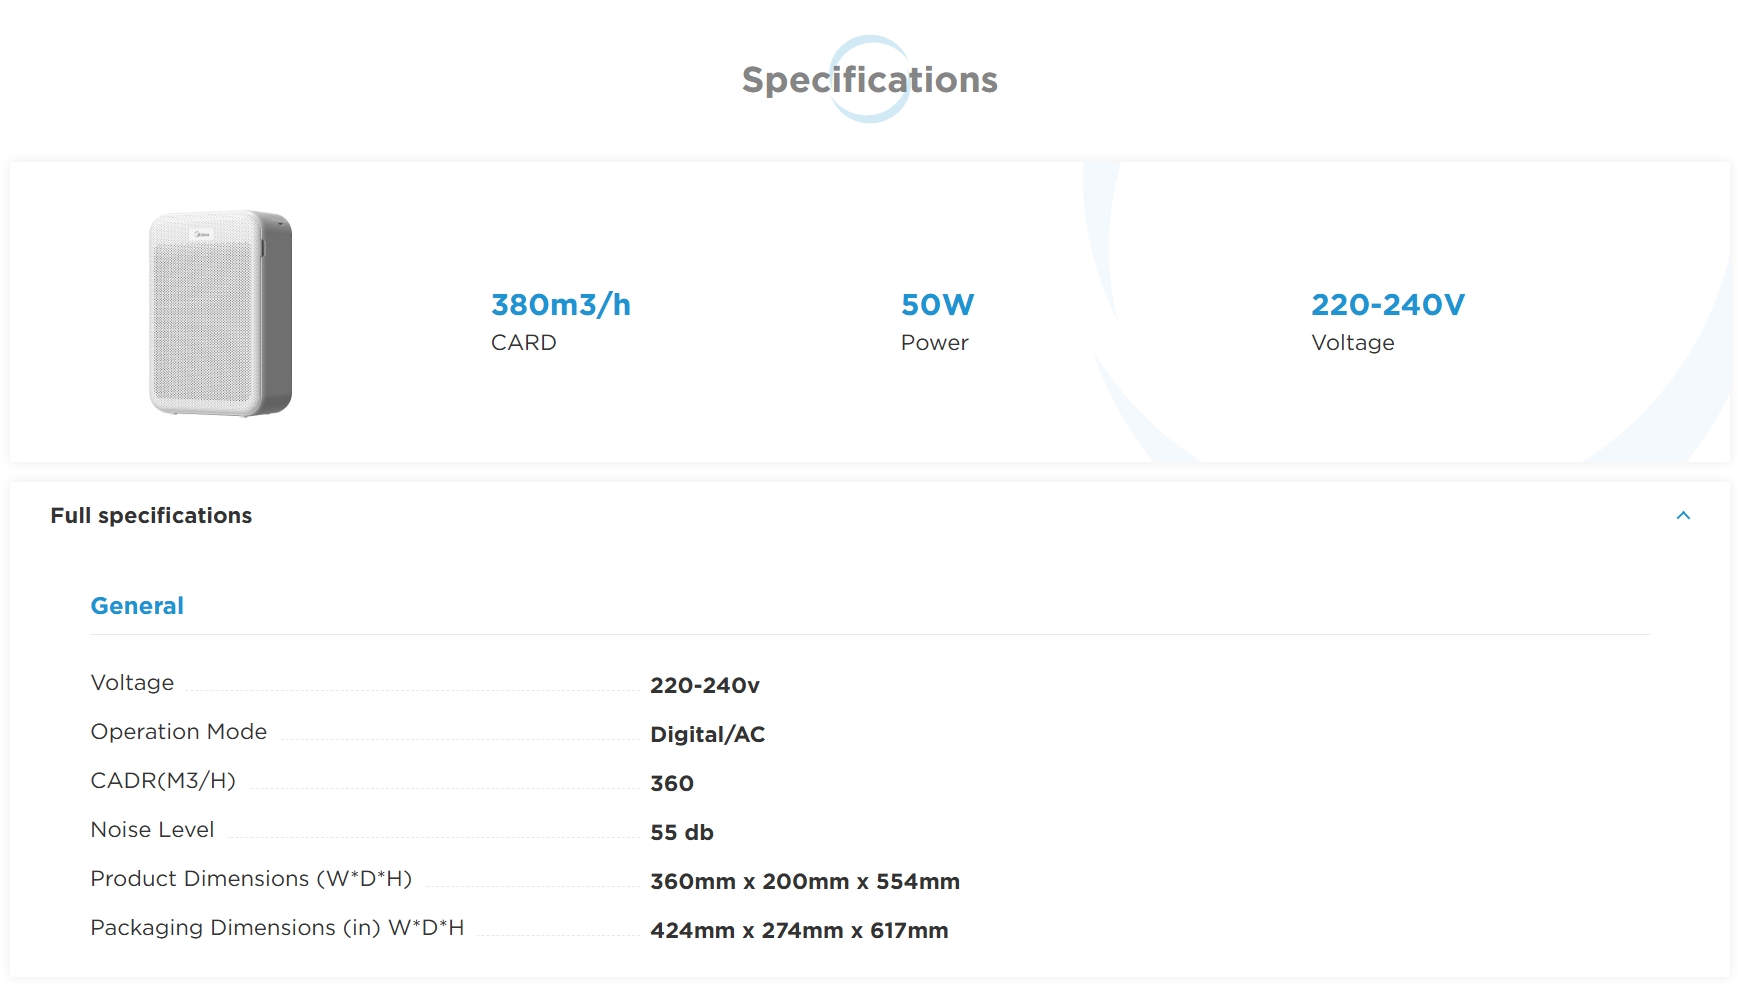Select the 360mm x 200mm x 554mm value
1738x987 pixels.
pos(805,882)
